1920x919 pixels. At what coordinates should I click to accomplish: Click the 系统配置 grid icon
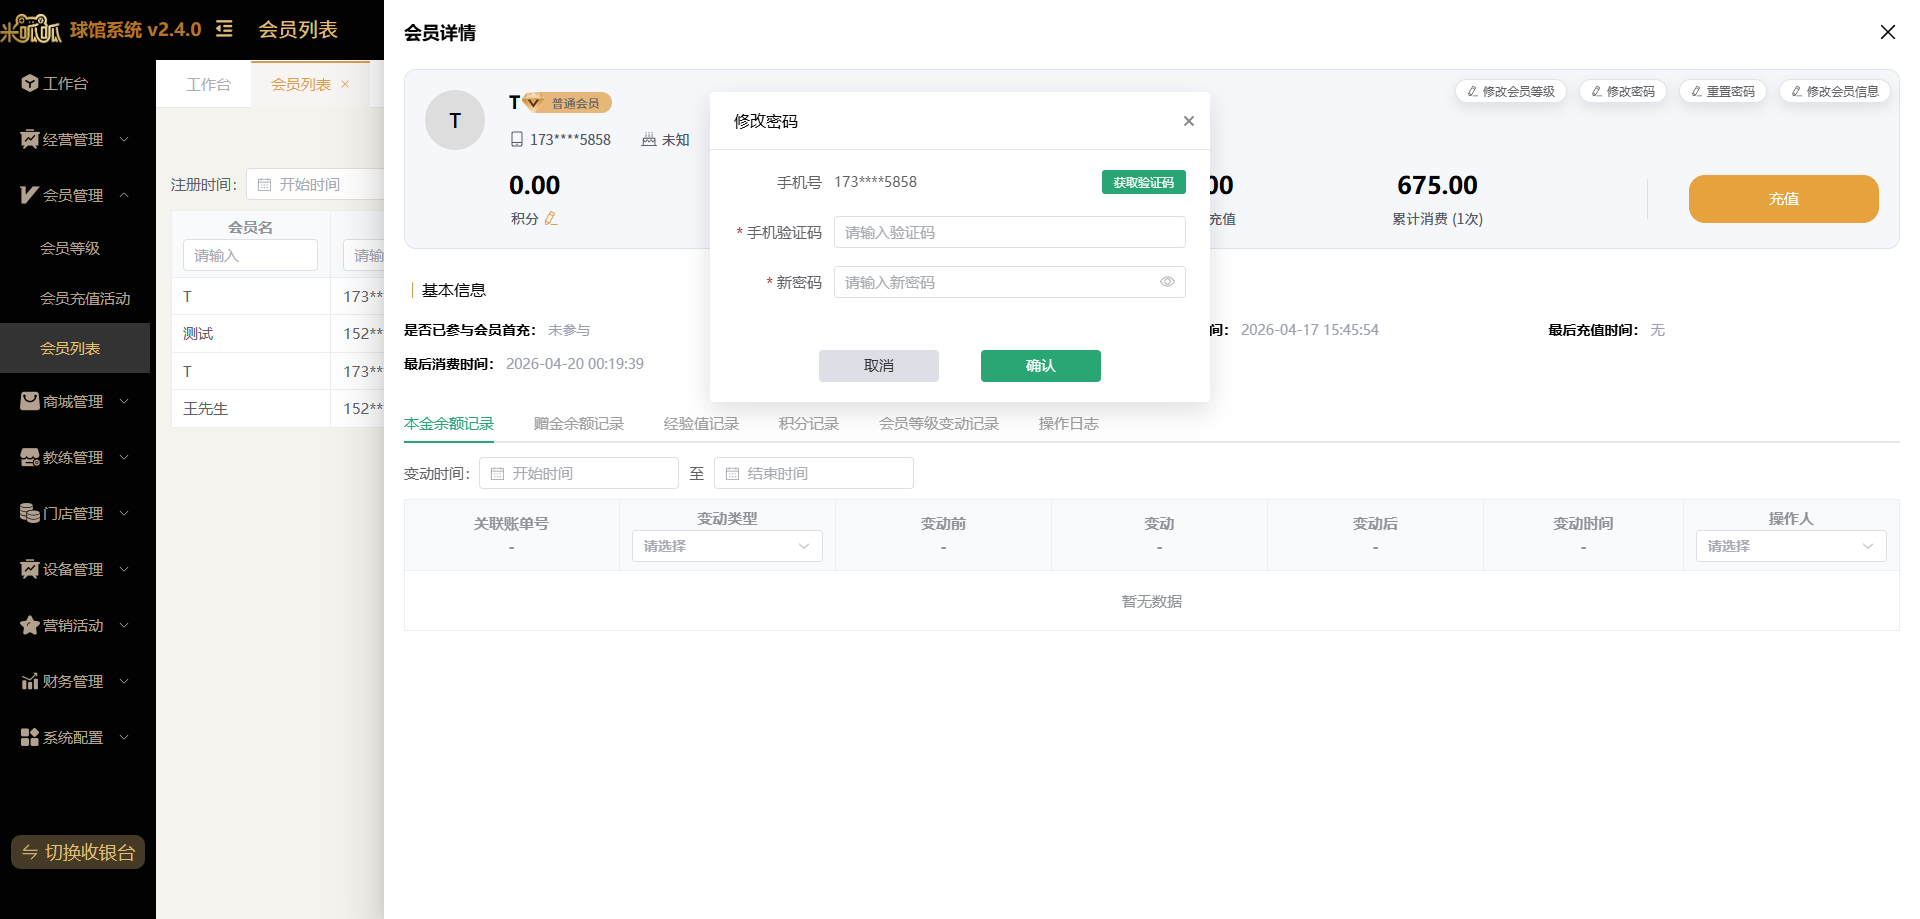tap(29, 737)
